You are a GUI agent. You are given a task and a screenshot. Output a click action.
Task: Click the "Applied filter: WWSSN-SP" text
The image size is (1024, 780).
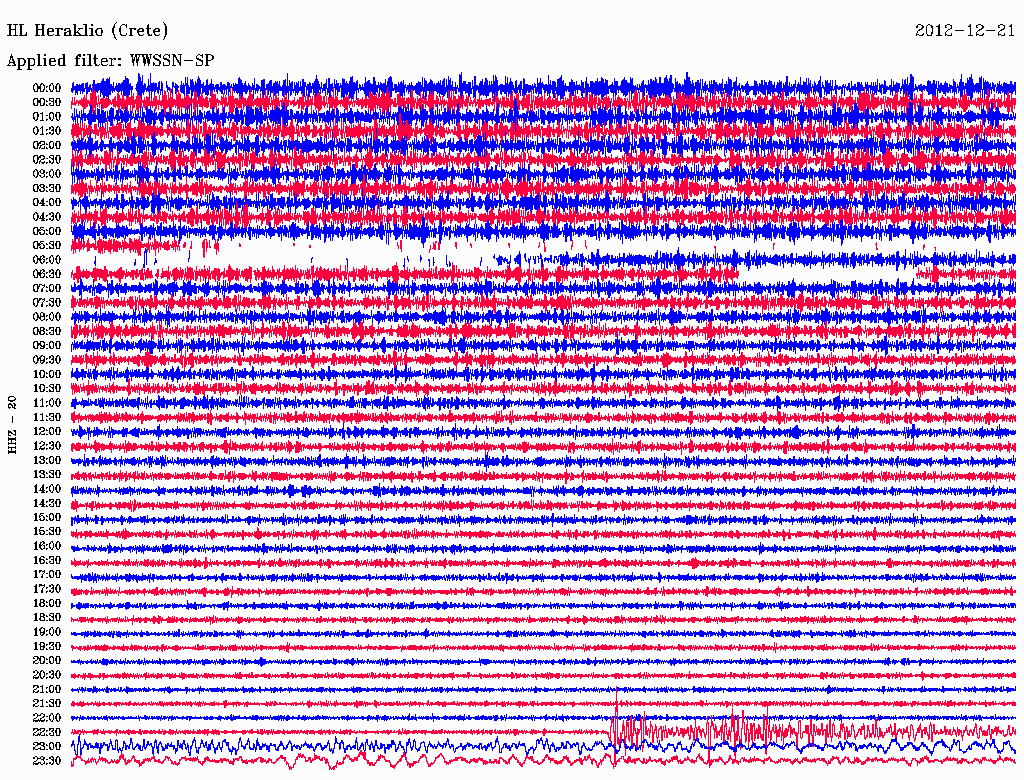click(110, 61)
